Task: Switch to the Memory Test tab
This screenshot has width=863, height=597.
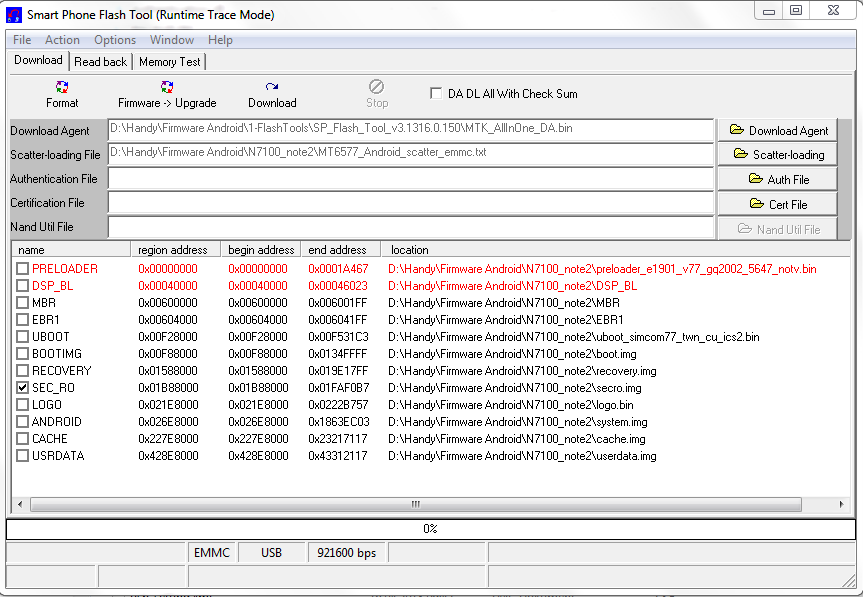Action: pyautogui.click(x=169, y=62)
